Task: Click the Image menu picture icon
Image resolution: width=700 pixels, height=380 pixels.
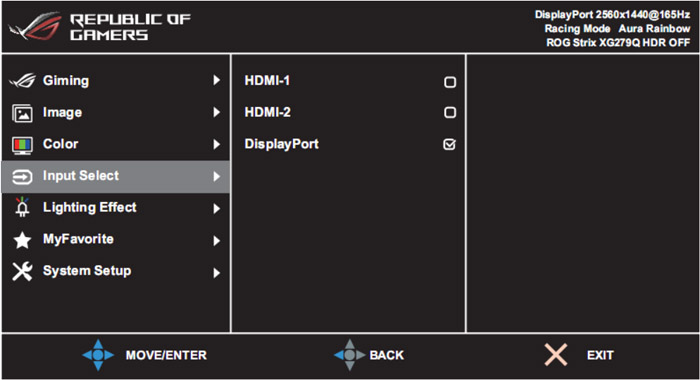Action: coord(22,113)
